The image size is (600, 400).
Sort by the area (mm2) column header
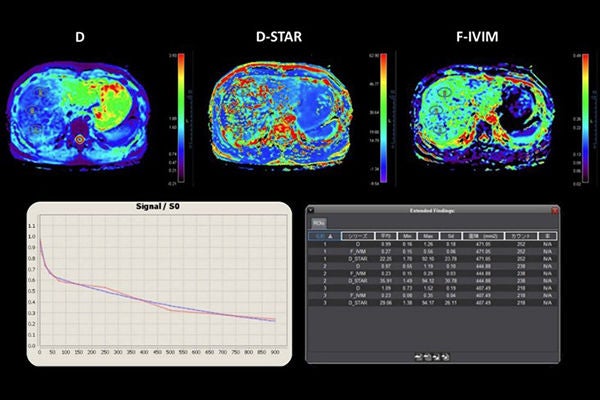483,236
